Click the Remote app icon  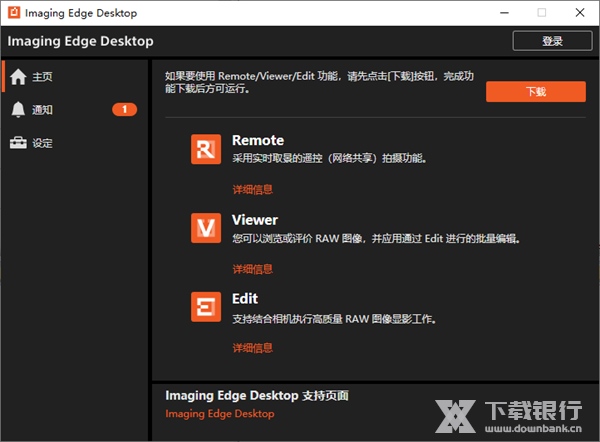tap(206, 149)
